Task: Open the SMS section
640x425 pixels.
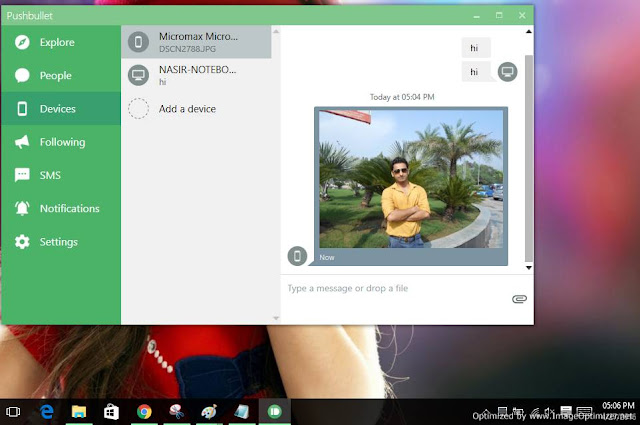Action: [50, 175]
